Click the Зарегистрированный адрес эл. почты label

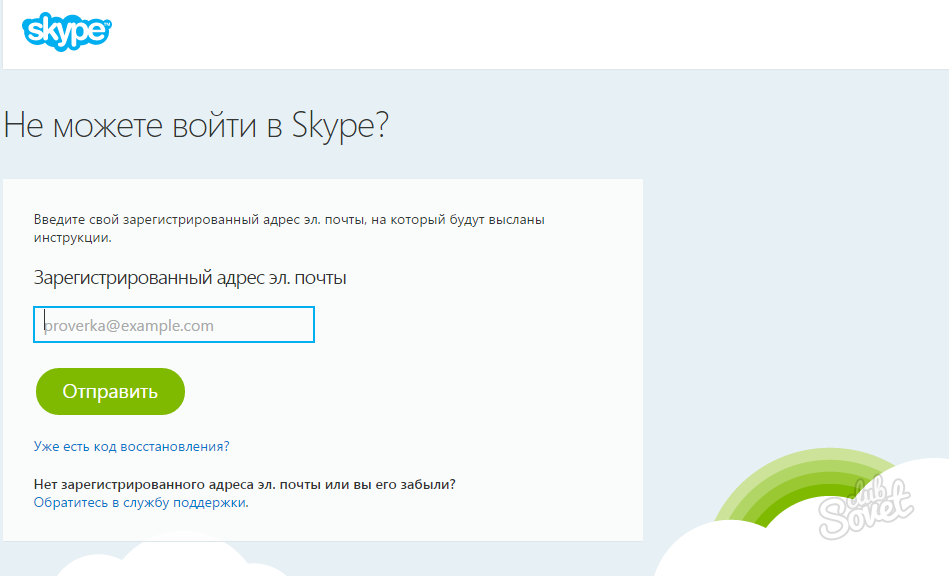(190, 277)
